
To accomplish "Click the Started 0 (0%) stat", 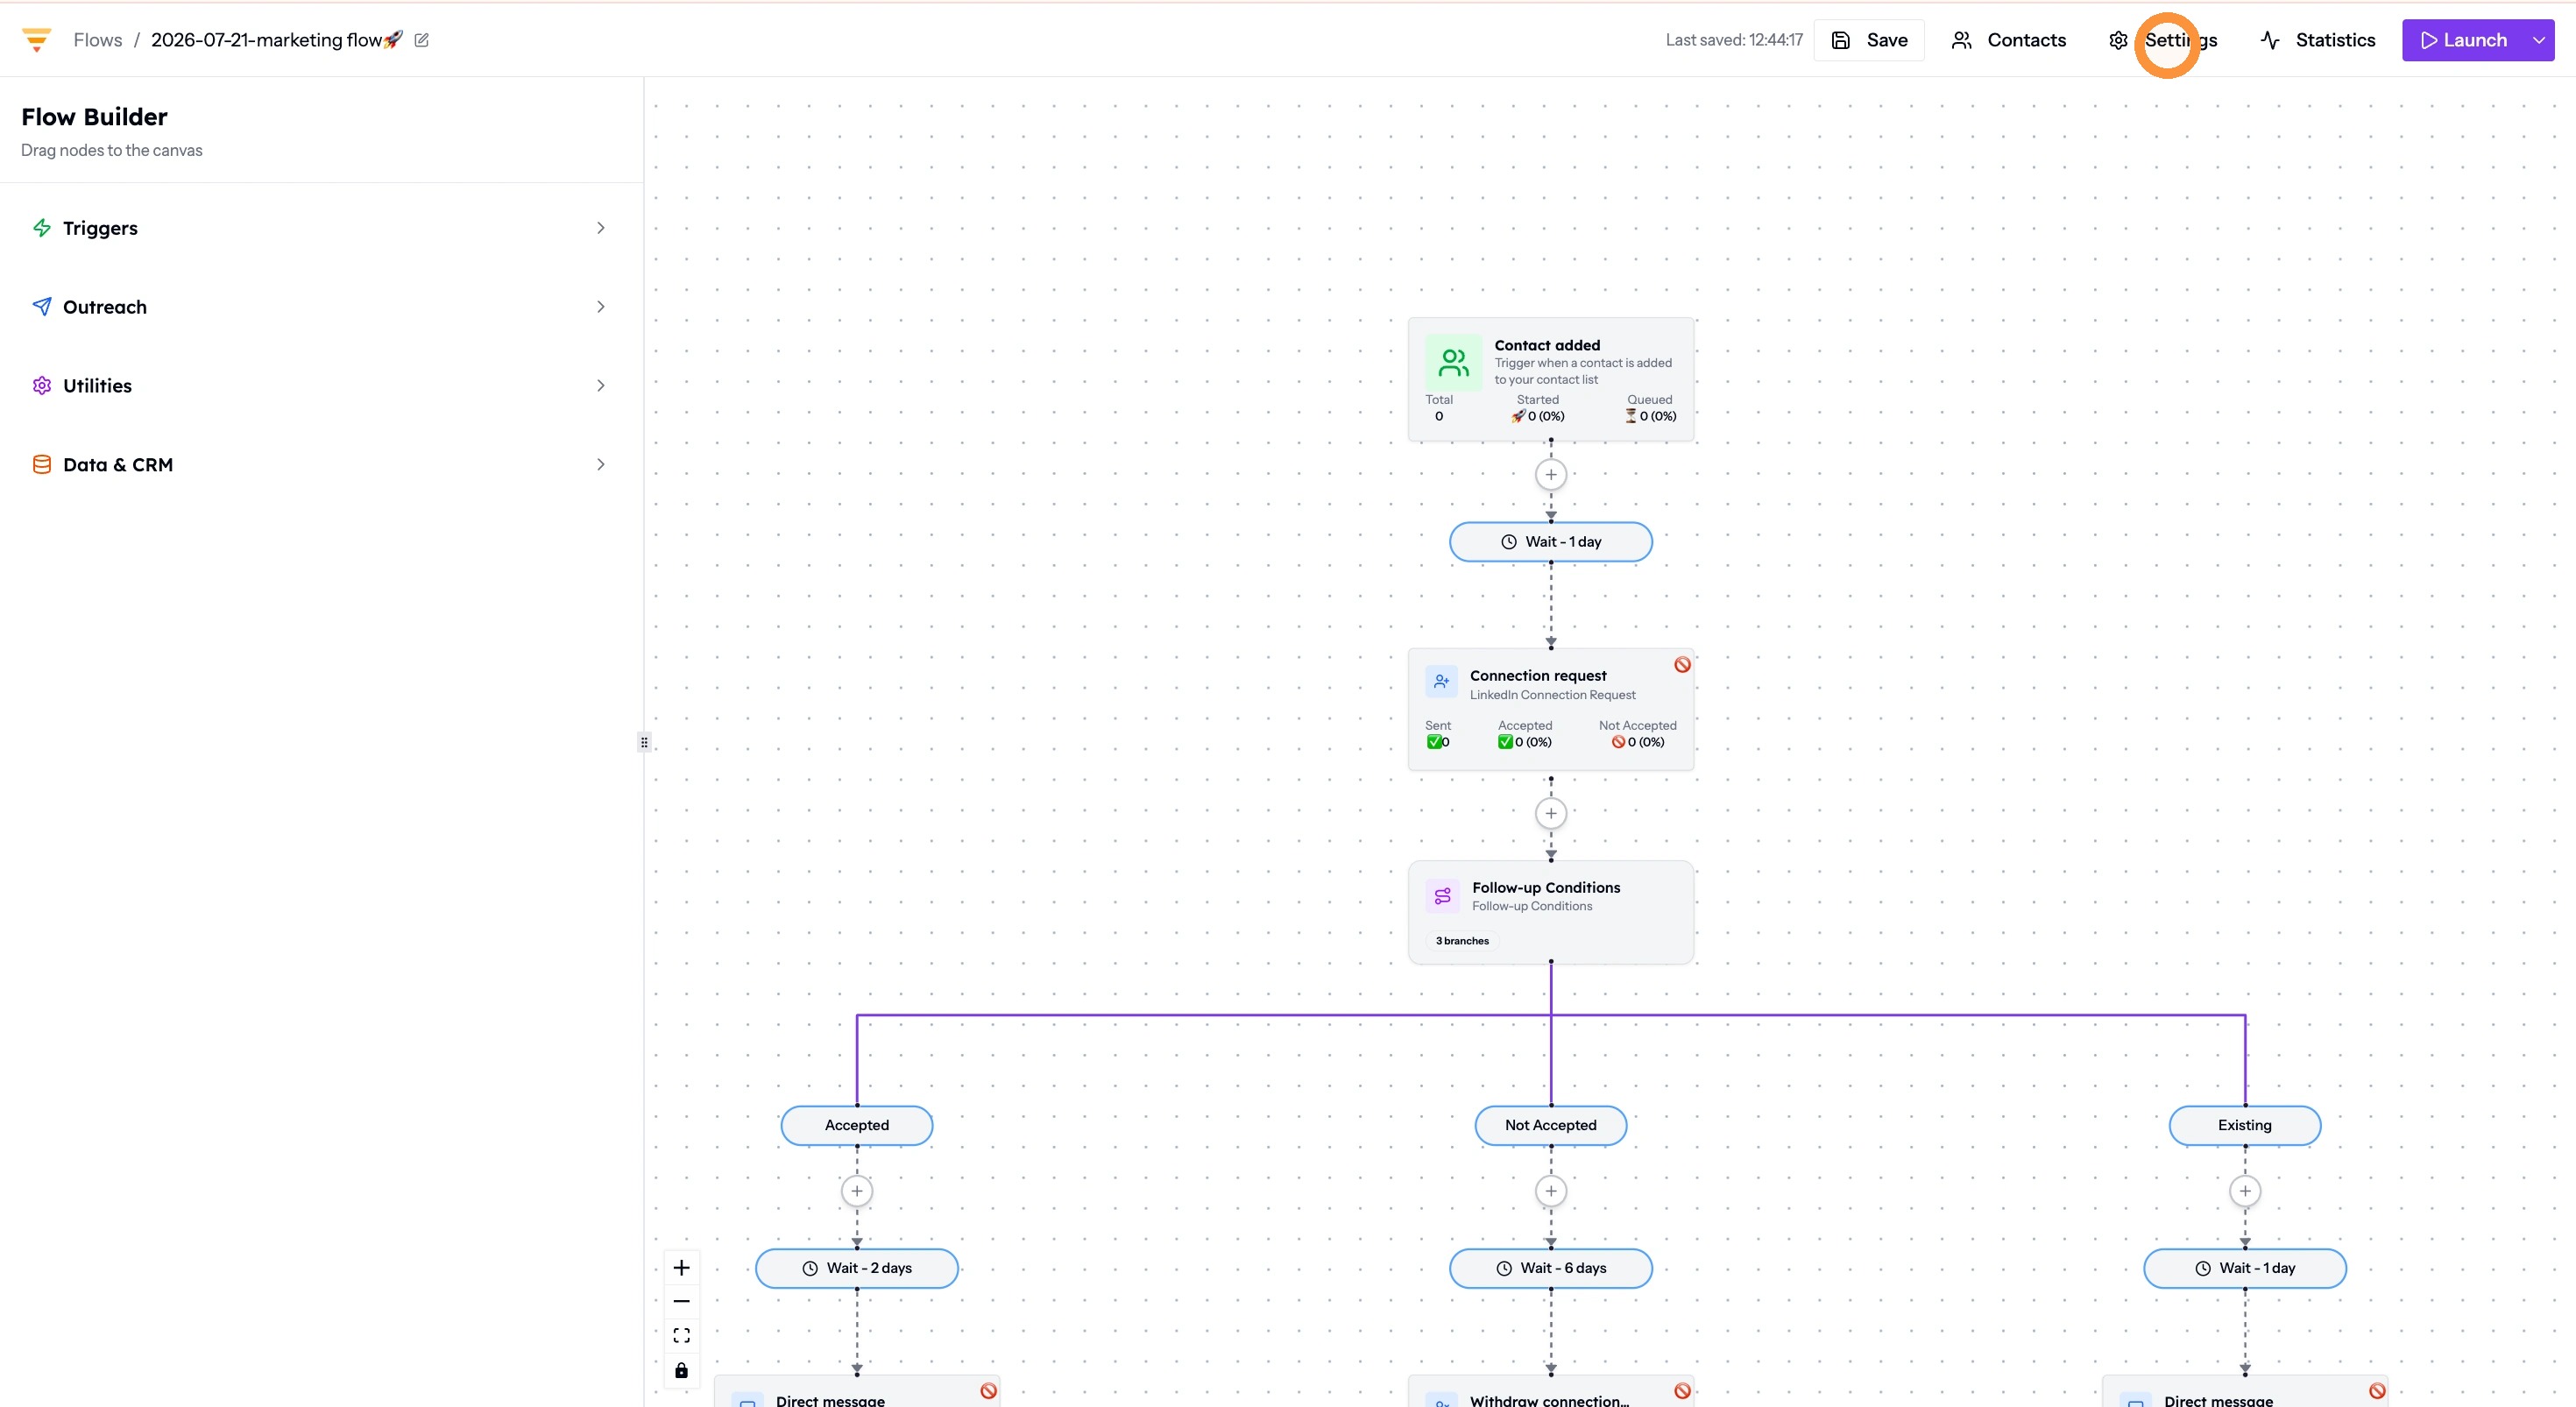I will (x=1538, y=408).
